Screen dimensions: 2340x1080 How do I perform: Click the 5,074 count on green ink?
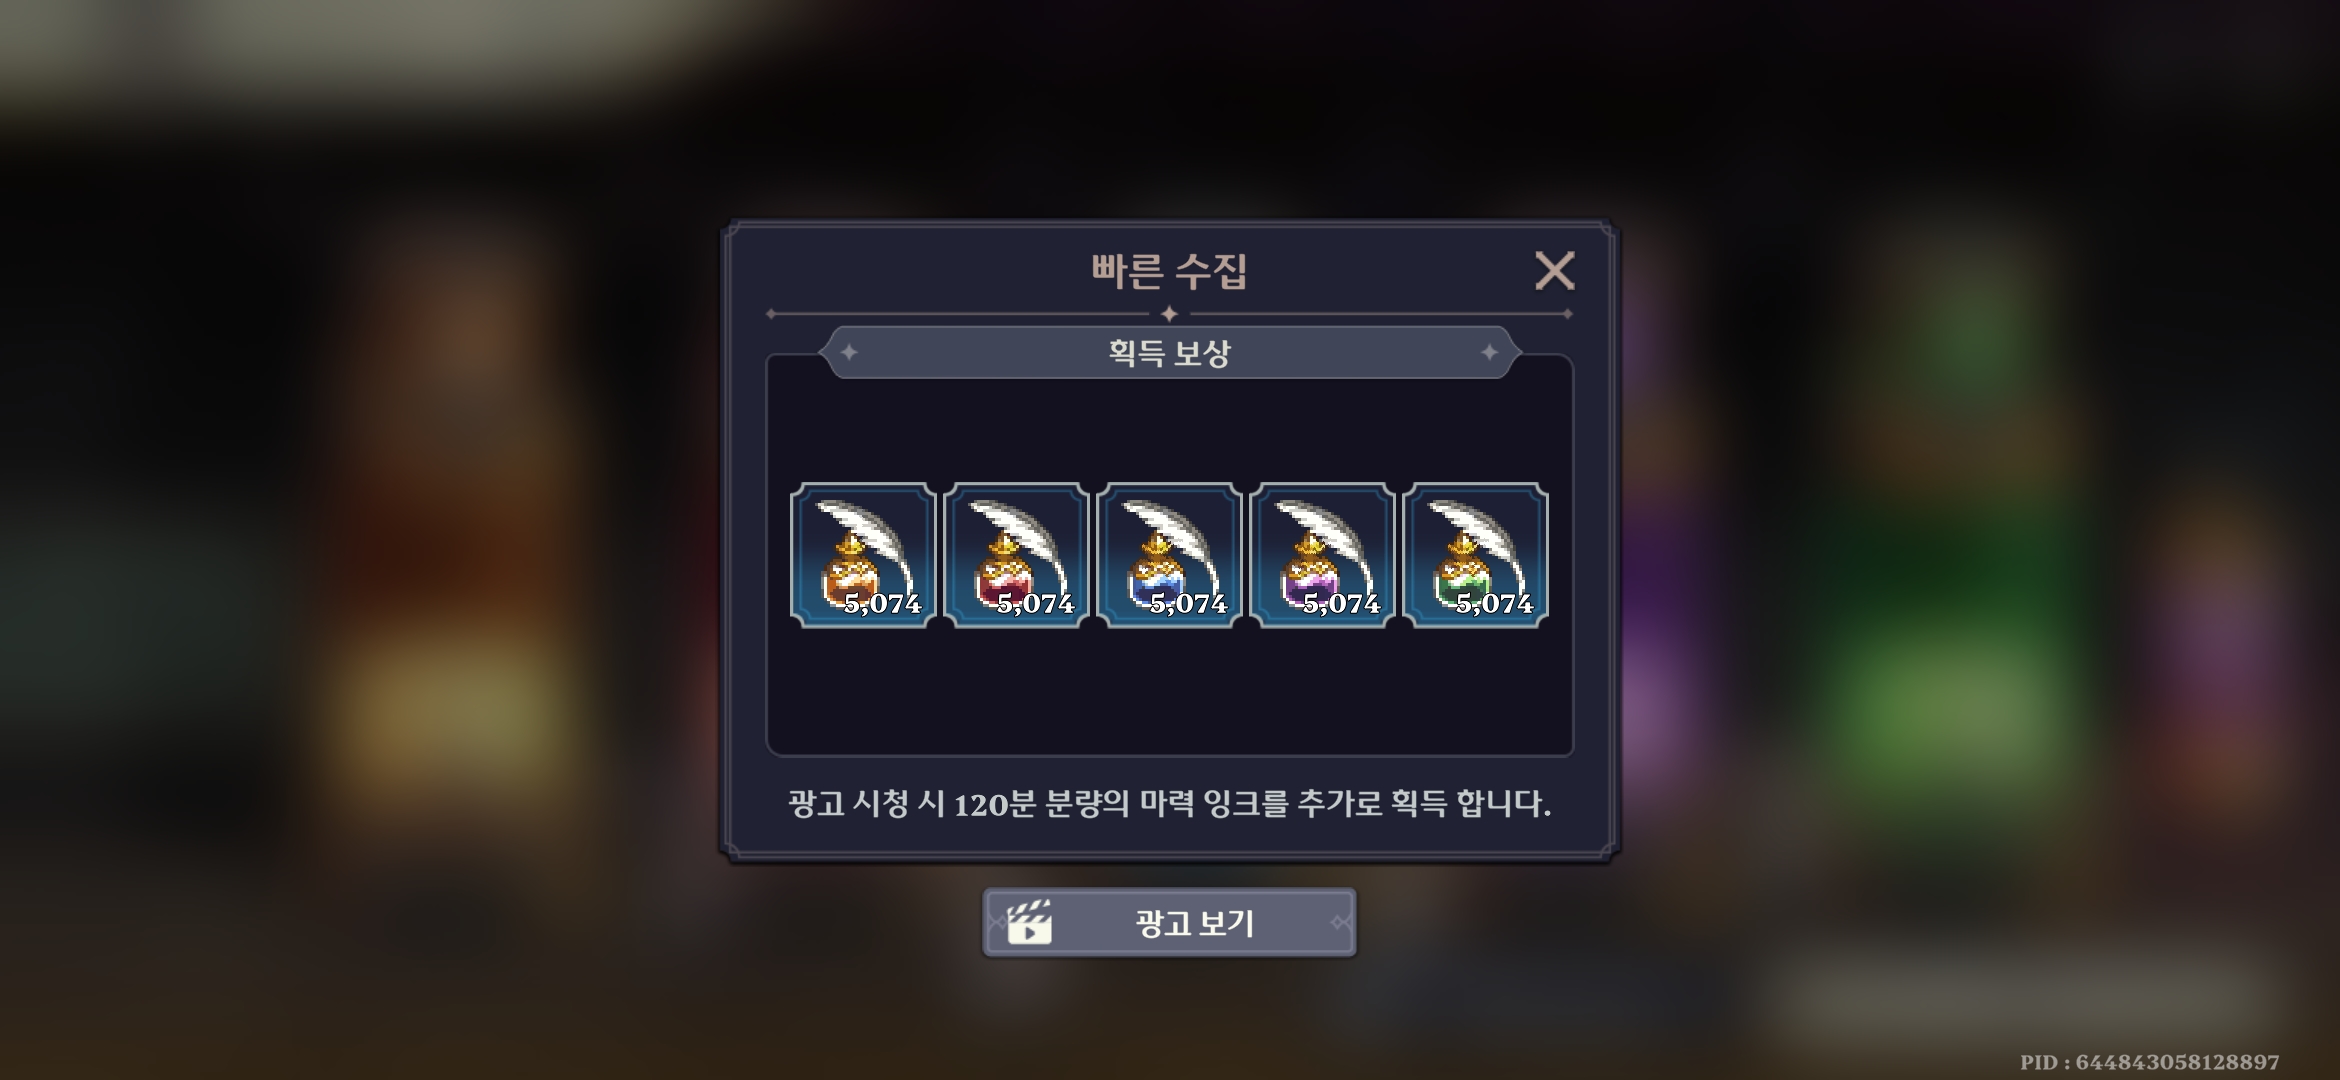click(x=1494, y=603)
